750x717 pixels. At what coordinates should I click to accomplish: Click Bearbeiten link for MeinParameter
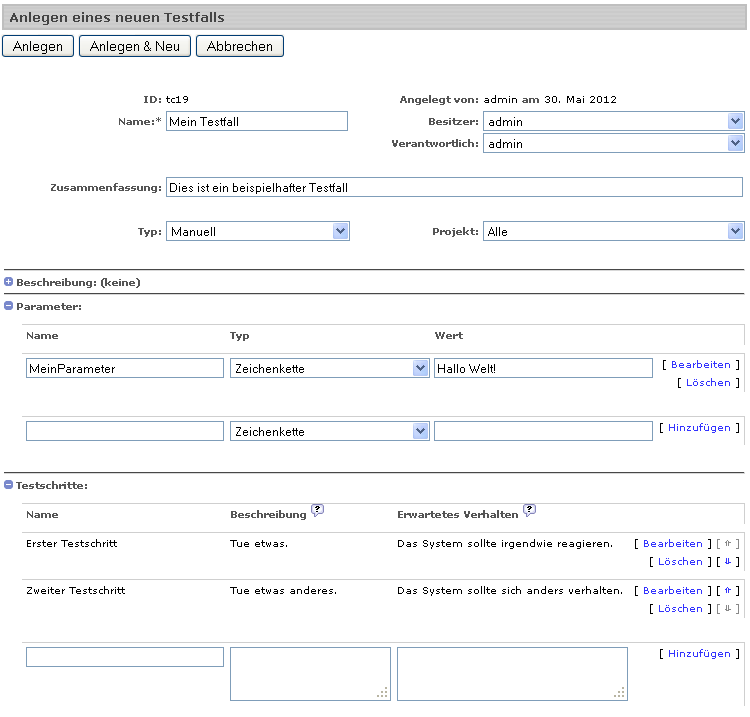click(701, 365)
